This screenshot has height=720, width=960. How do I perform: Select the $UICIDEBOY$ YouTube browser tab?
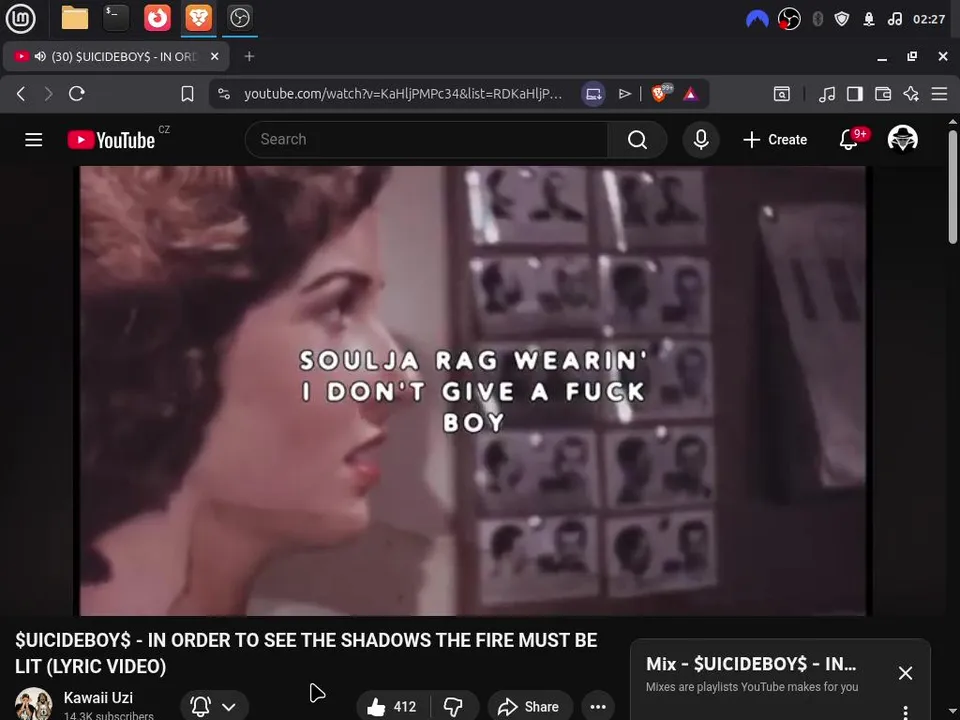116,56
